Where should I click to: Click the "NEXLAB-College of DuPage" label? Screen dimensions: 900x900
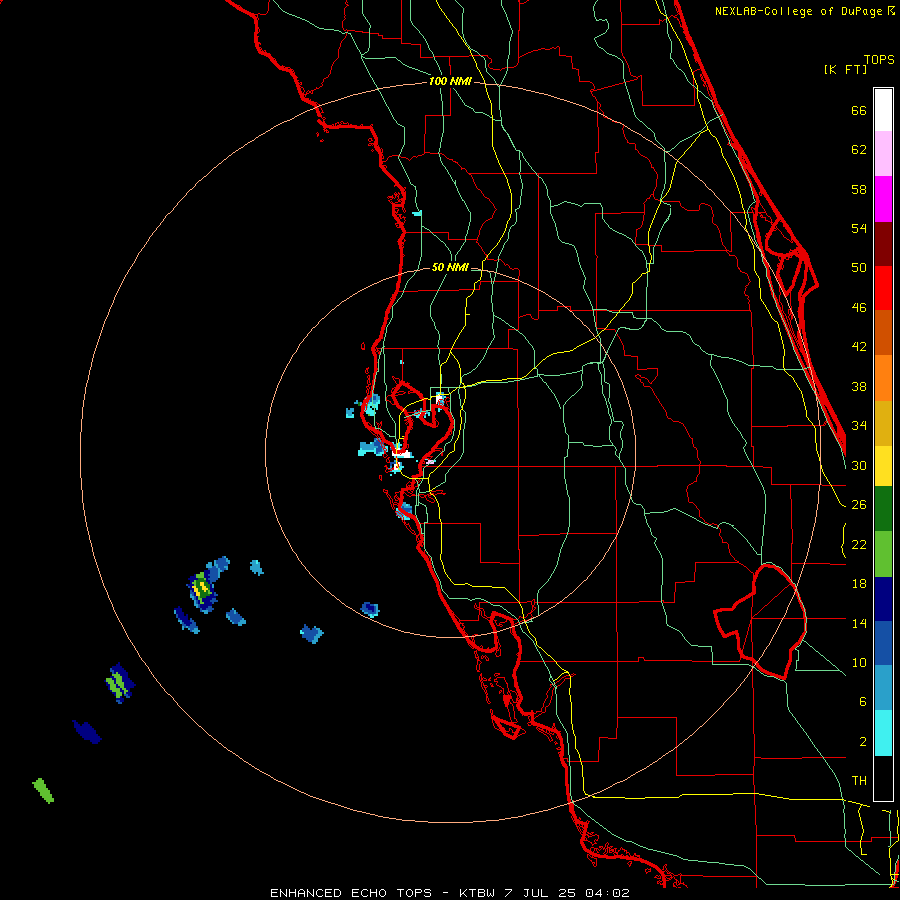click(800, 11)
